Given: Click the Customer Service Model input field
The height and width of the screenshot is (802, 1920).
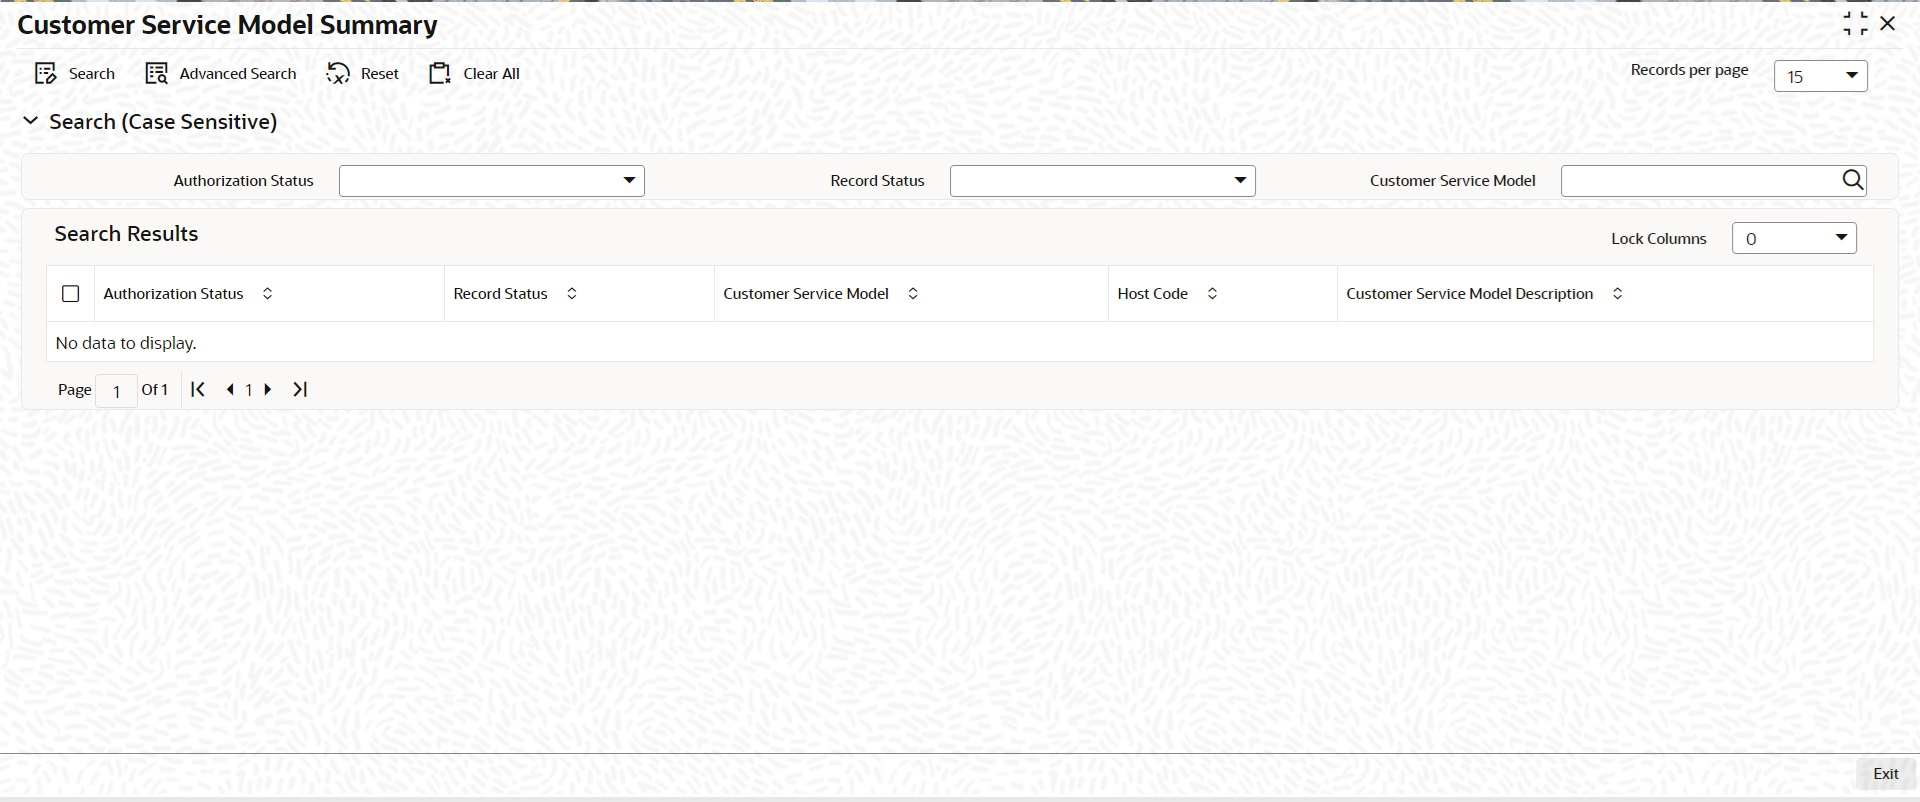Looking at the screenshot, I should (1700, 181).
